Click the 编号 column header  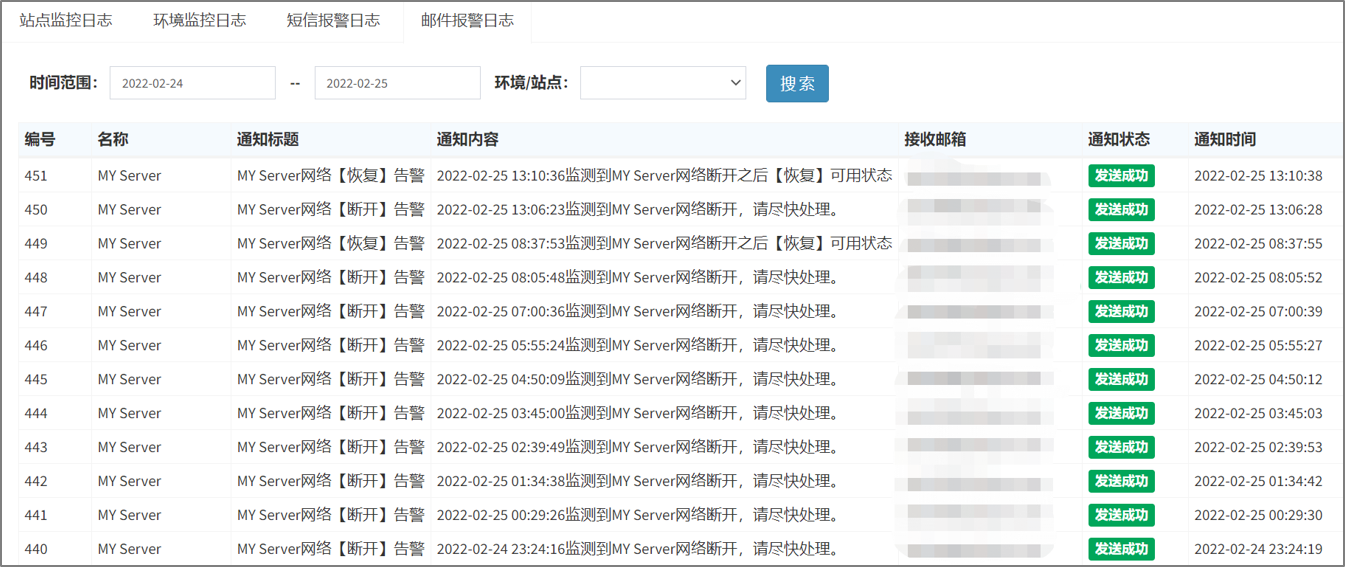[x=40, y=140]
